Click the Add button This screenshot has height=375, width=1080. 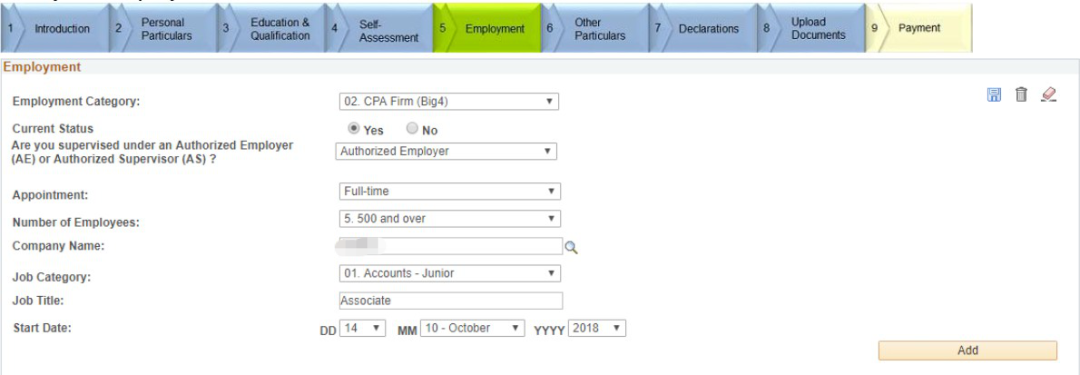click(967, 350)
